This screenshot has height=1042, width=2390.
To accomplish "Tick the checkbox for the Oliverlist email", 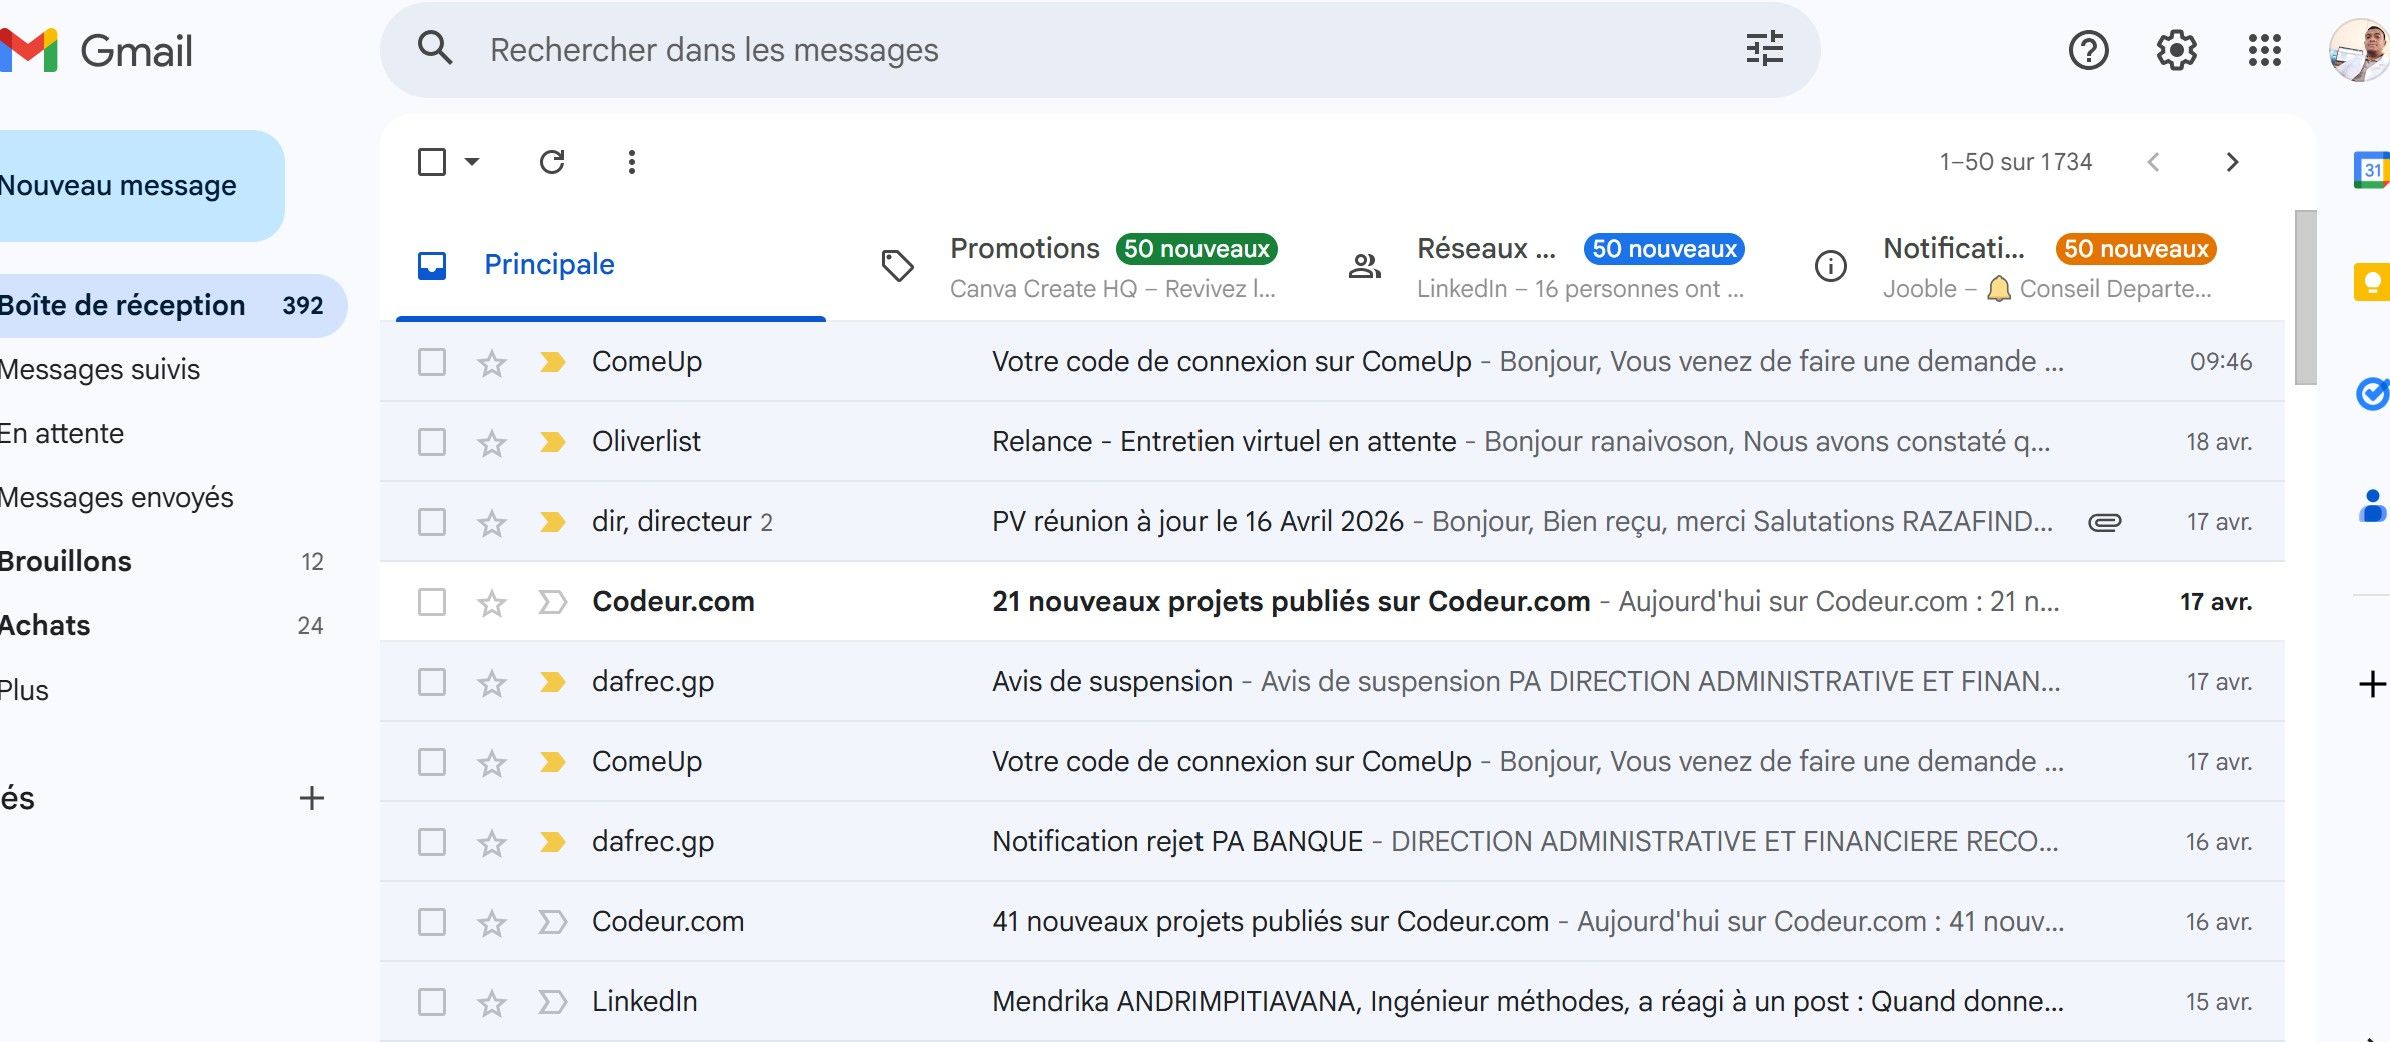I will tap(432, 442).
